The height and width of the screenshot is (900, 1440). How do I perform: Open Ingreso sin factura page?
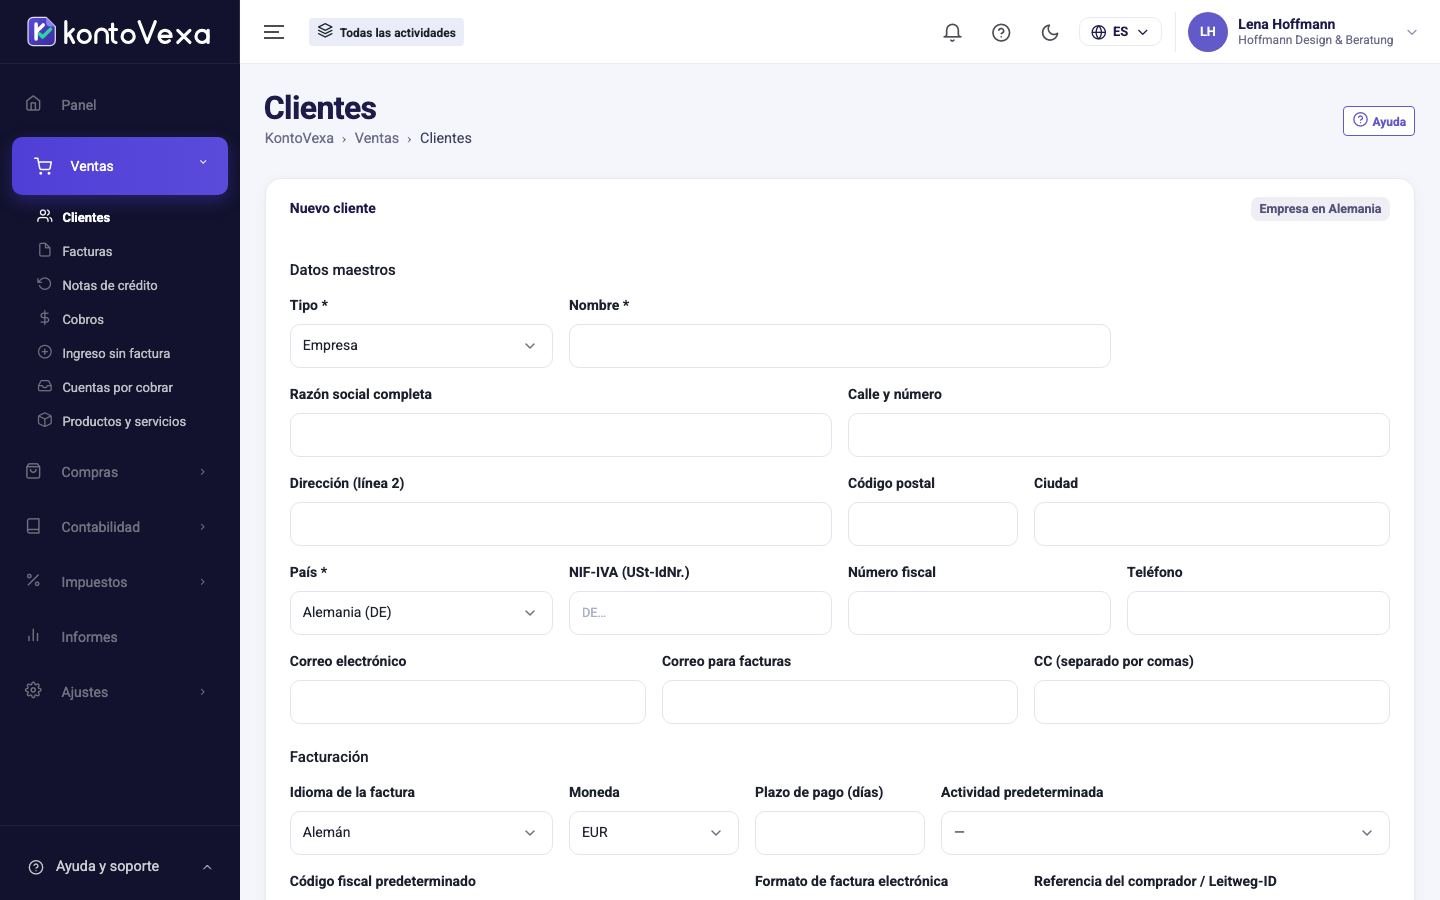point(116,353)
